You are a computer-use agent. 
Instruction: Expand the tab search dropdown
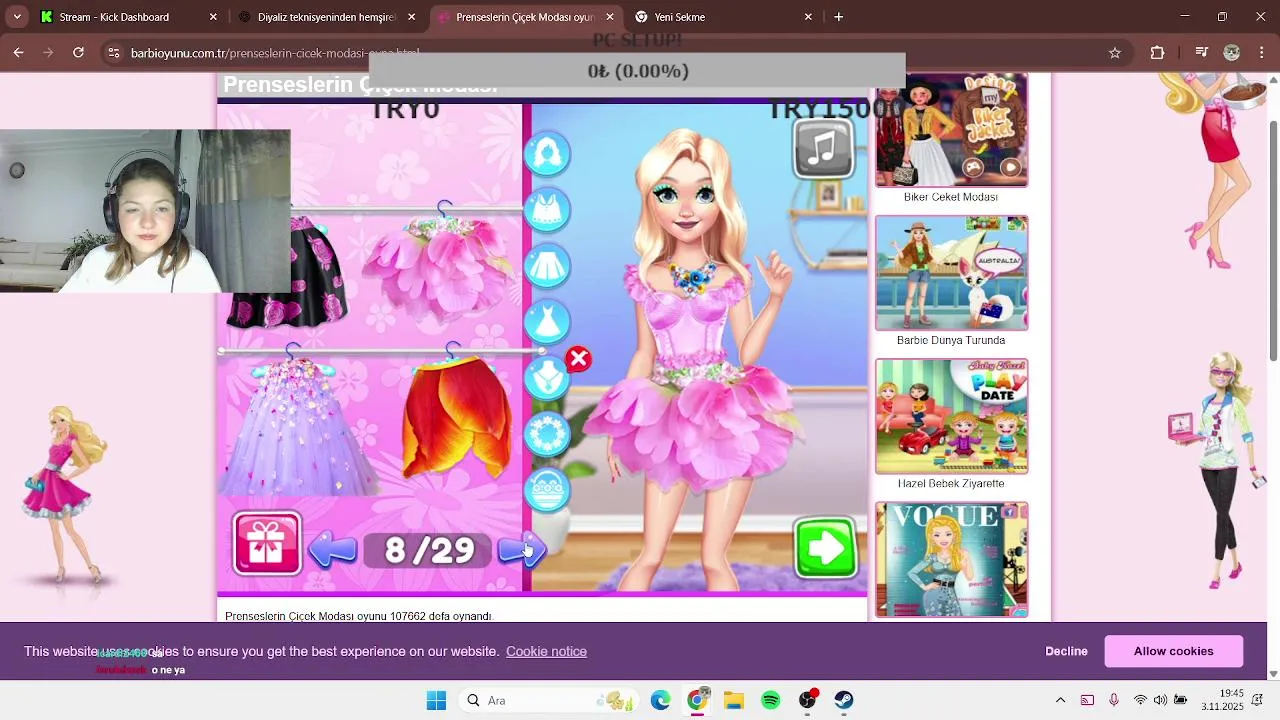pos(17,17)
